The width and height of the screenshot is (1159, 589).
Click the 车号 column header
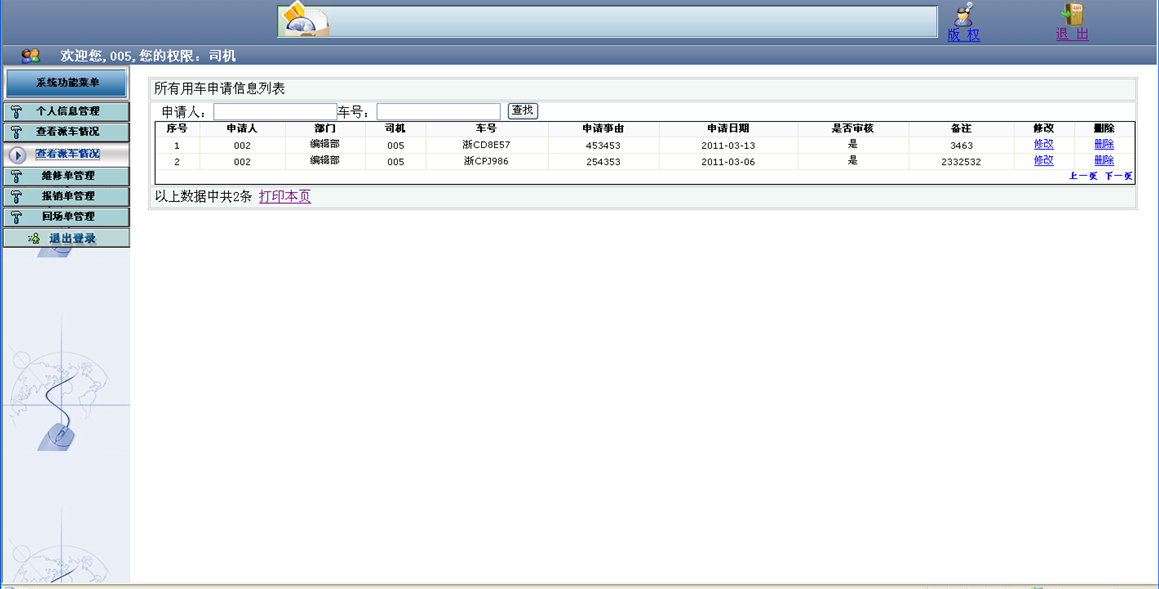point(486,129)
